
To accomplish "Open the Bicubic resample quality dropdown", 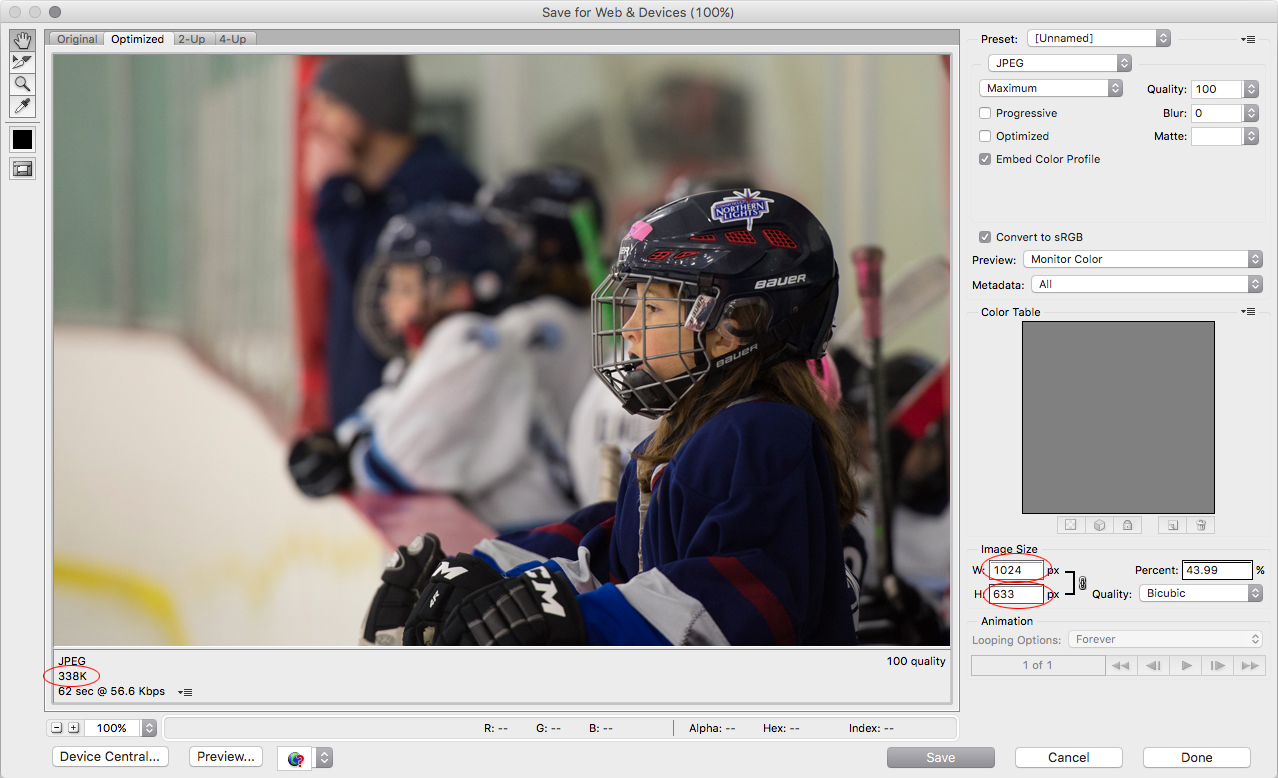I will pos(1200,593).
